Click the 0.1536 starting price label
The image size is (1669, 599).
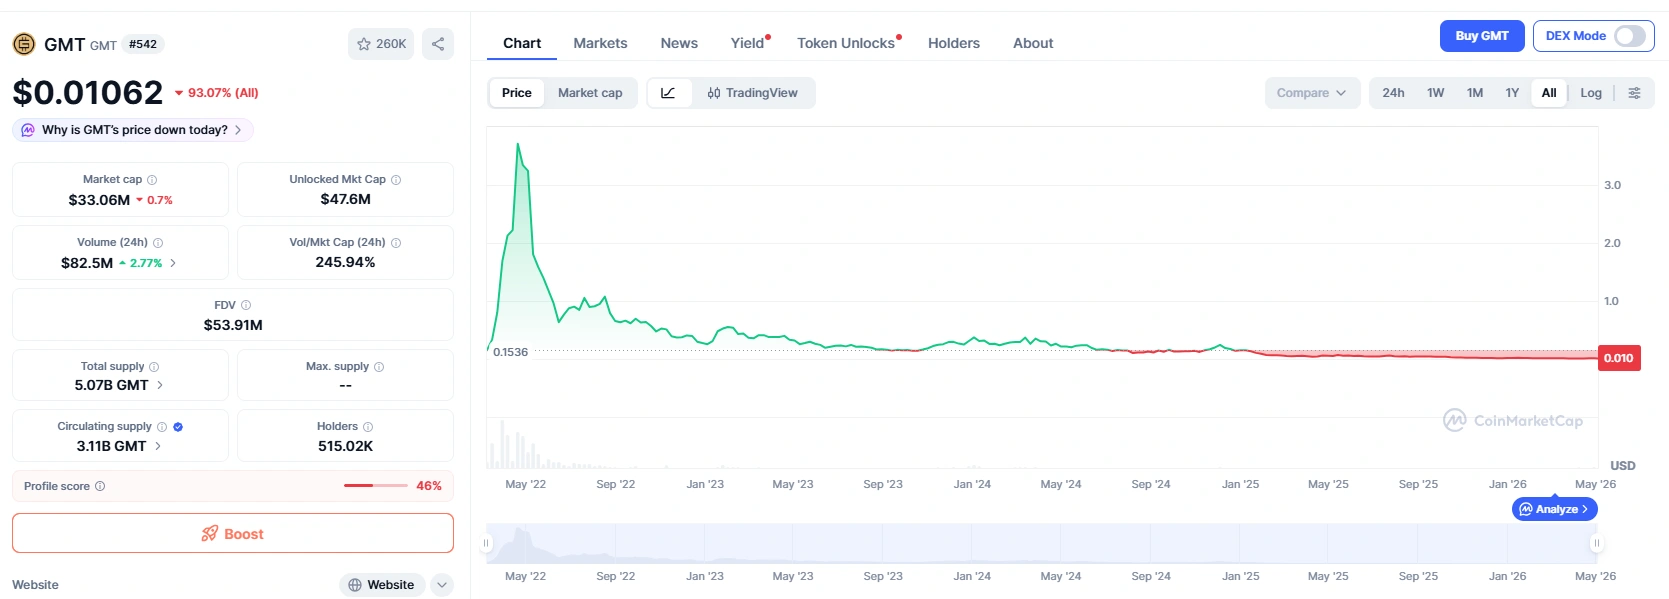click(510, 352)
